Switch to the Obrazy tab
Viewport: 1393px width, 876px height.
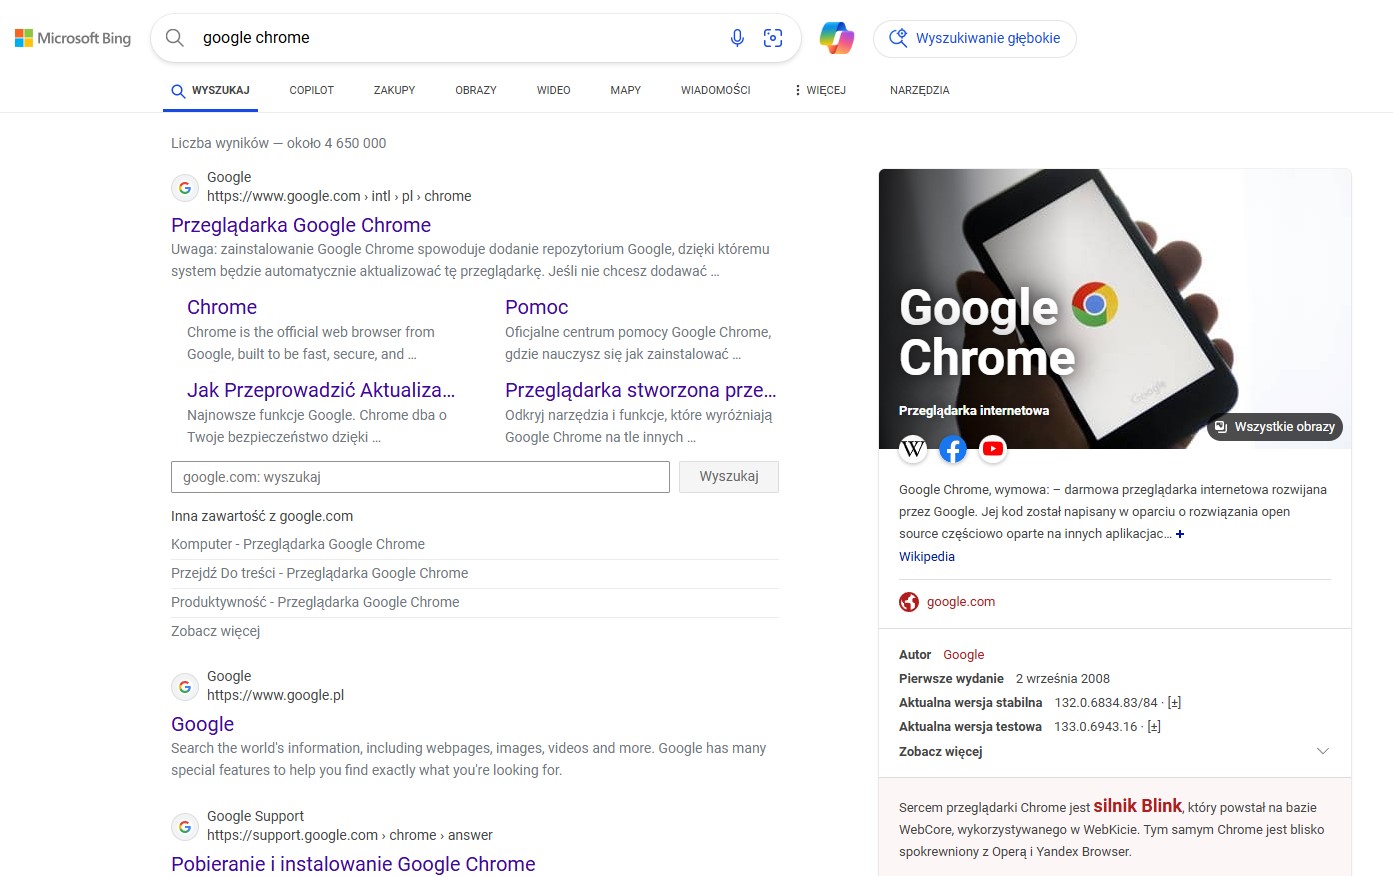tap(476, 90)
